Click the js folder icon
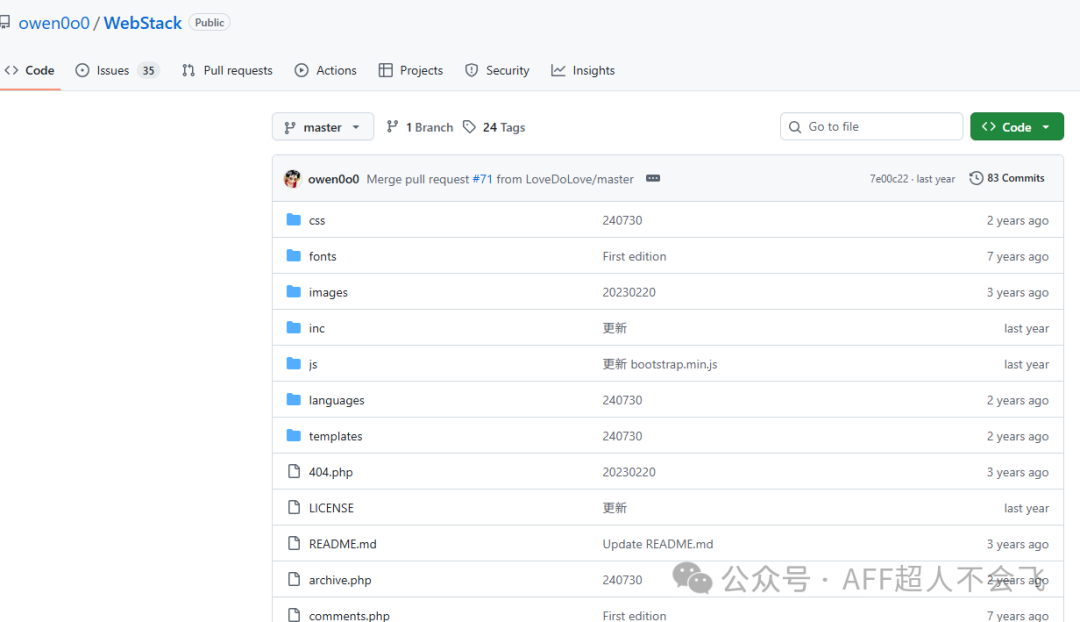The height and width of the screenshot is (622, 1080). point(293,363)
